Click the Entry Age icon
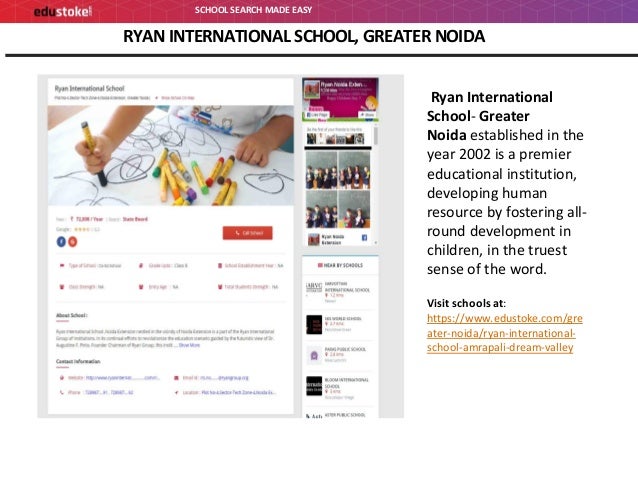This screenshot has width=638, height=479. [141, 287]
